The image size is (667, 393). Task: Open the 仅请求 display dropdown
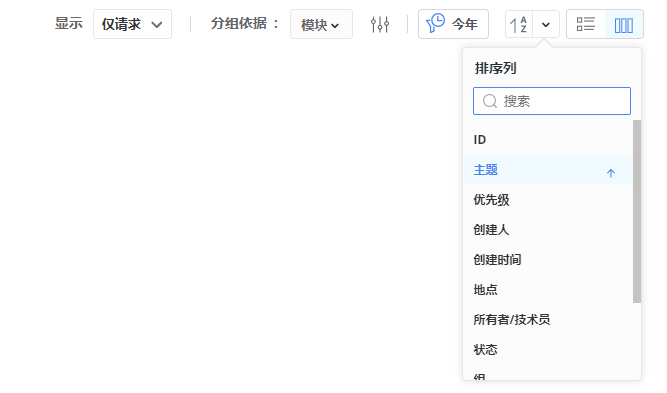[x=132, y=24]
